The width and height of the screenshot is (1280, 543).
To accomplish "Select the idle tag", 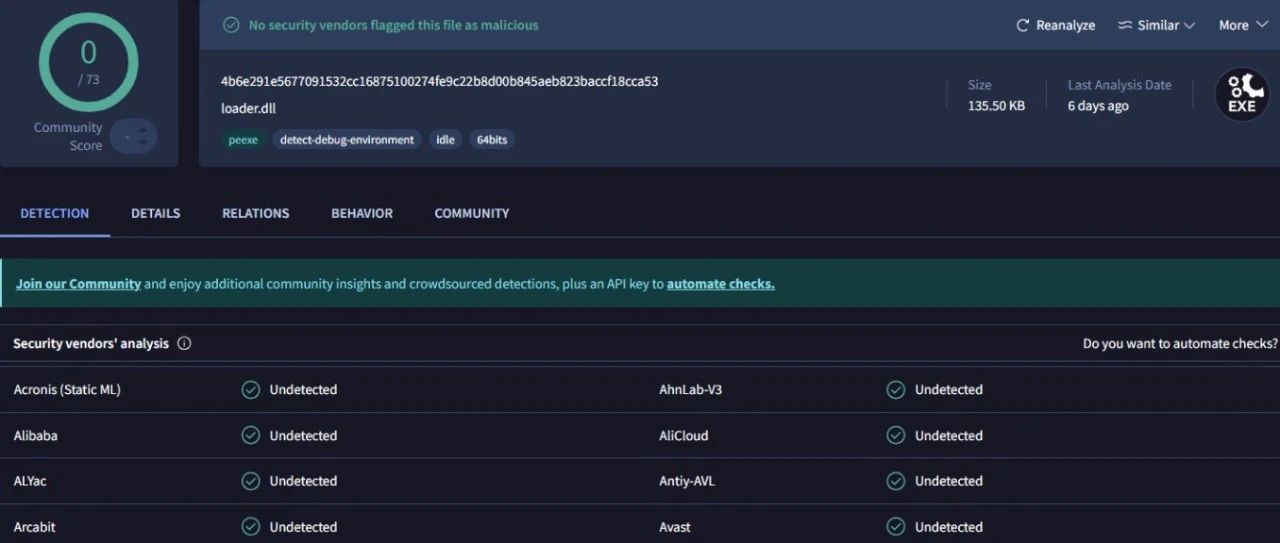I will 446,140.
